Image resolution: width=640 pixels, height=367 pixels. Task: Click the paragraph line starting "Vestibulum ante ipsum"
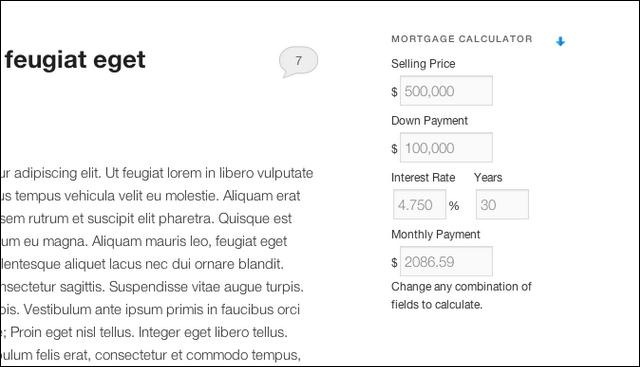point(150,309)
